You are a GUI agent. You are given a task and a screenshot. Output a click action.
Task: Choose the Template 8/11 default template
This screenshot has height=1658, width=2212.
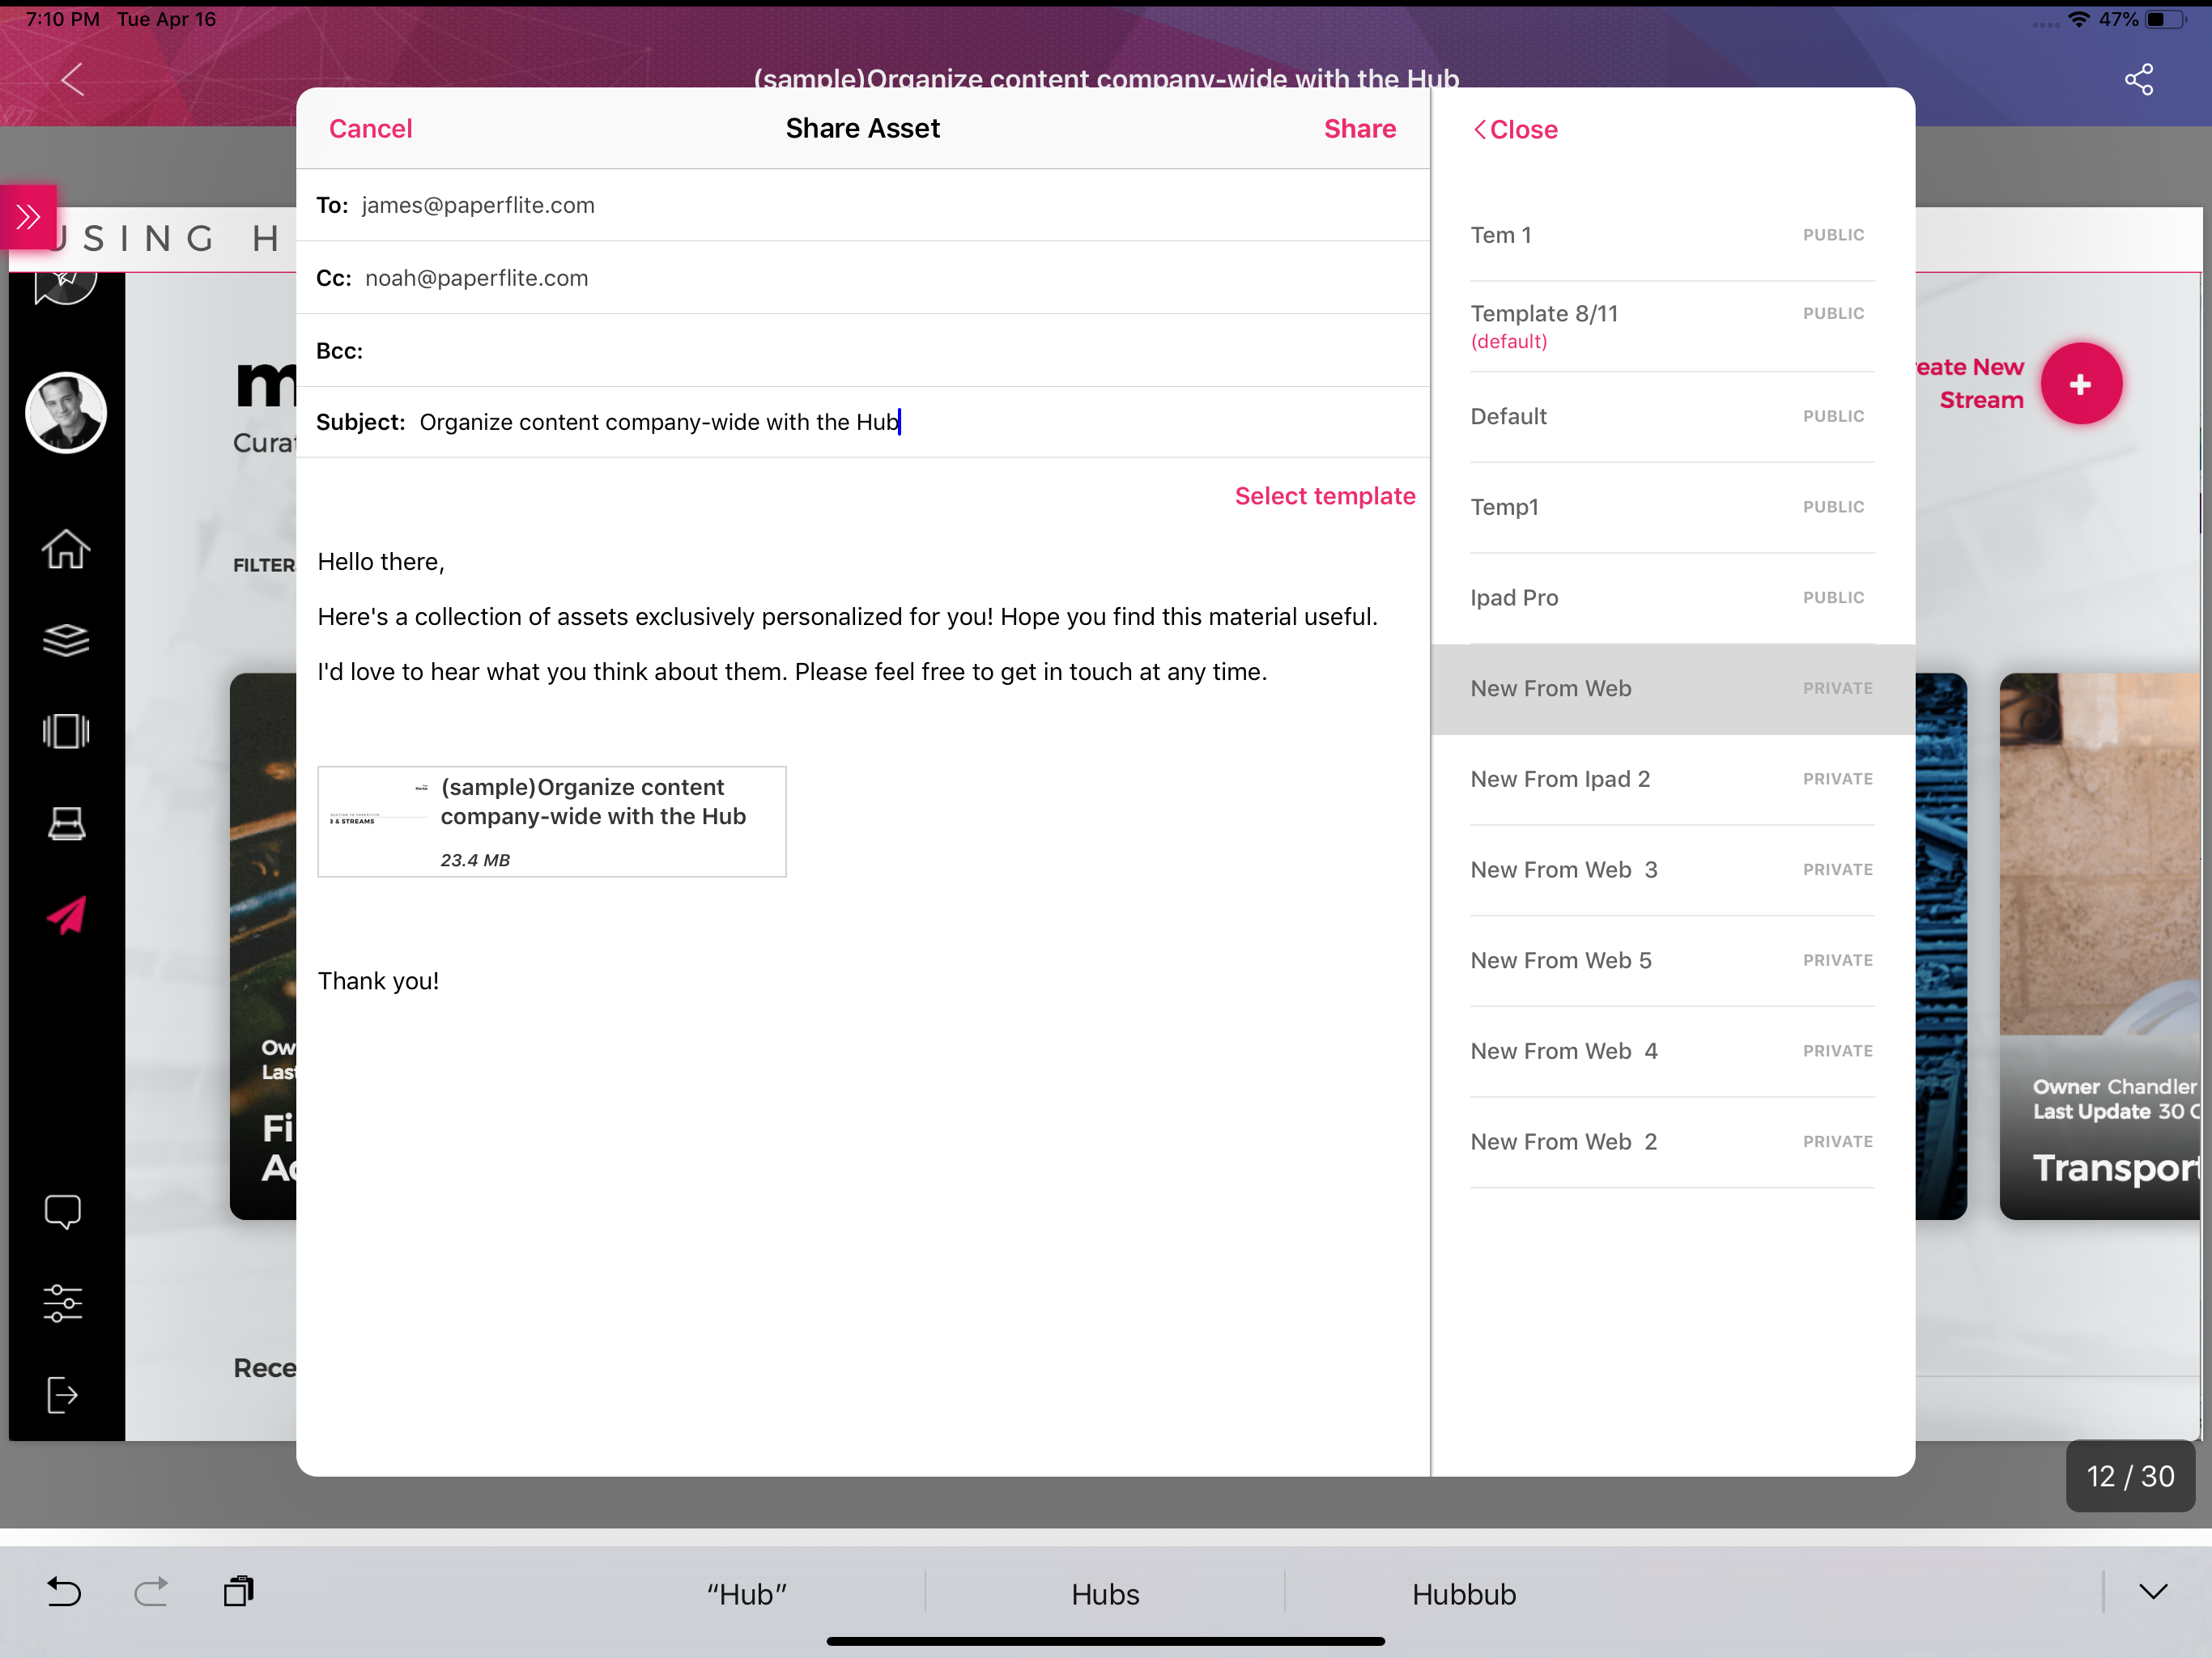pyautogui.click(x=1672, y=326)
